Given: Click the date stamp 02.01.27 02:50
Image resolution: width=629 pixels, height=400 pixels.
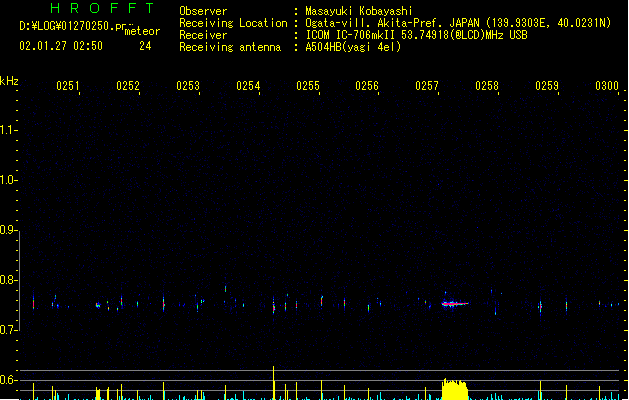Looking at the screenshot, I should pyautogui.click(x=61, y=46).
